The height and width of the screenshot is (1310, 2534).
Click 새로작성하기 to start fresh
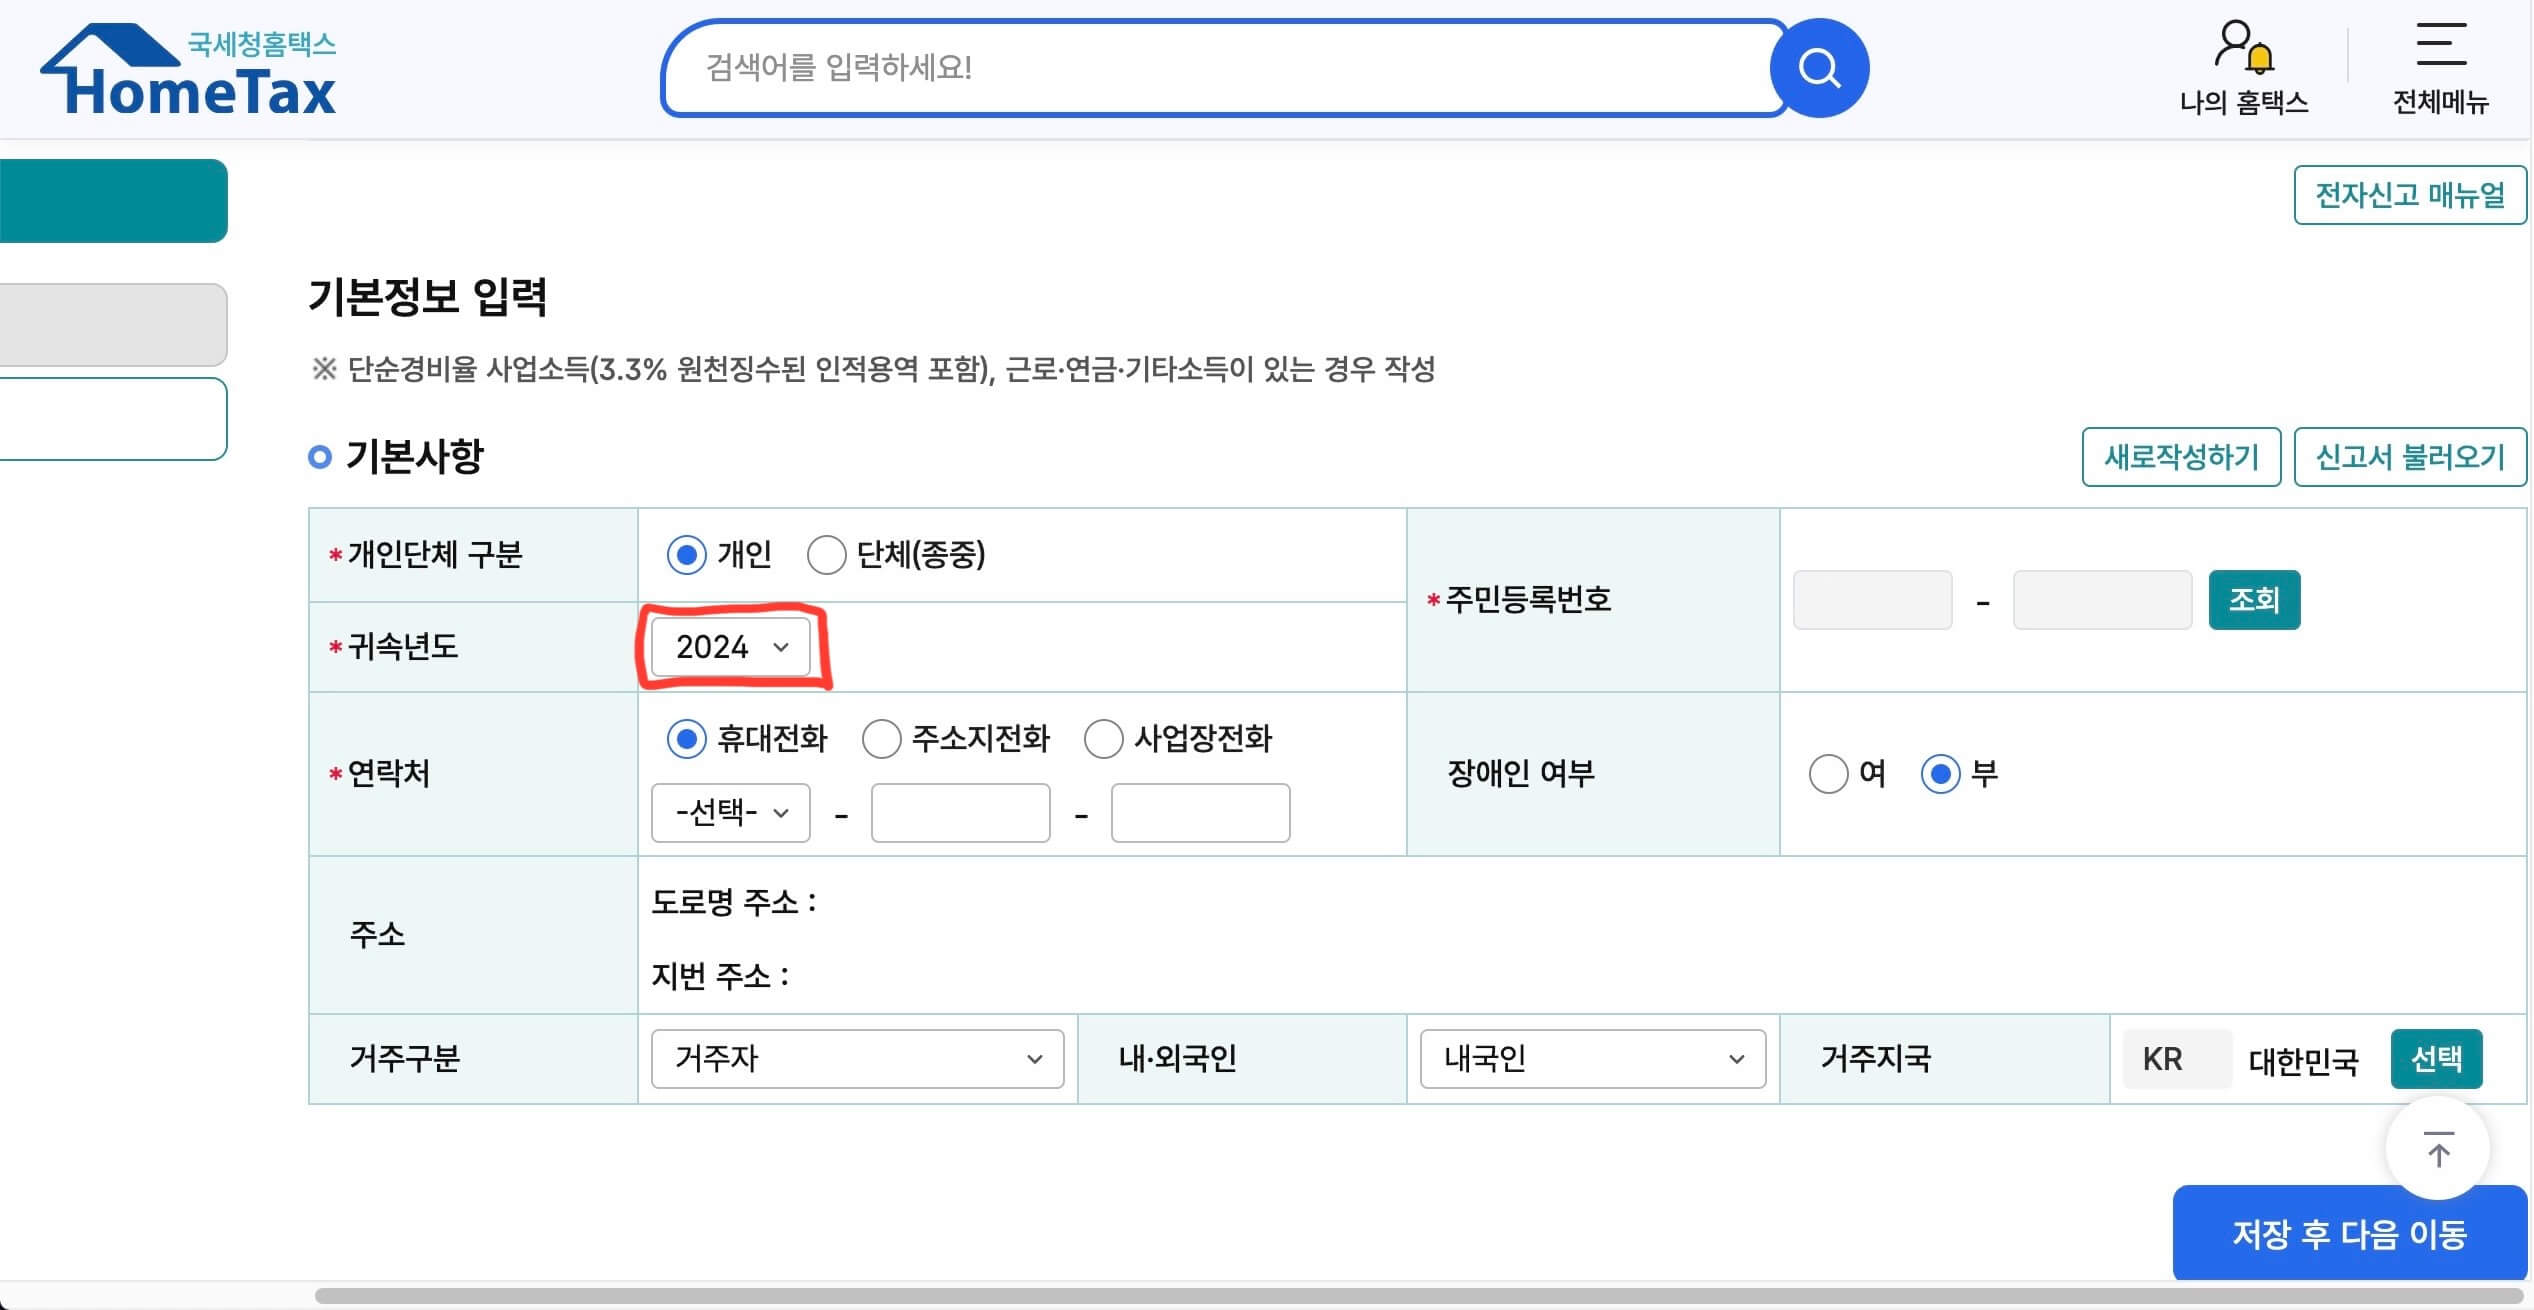click(2181, 456)
